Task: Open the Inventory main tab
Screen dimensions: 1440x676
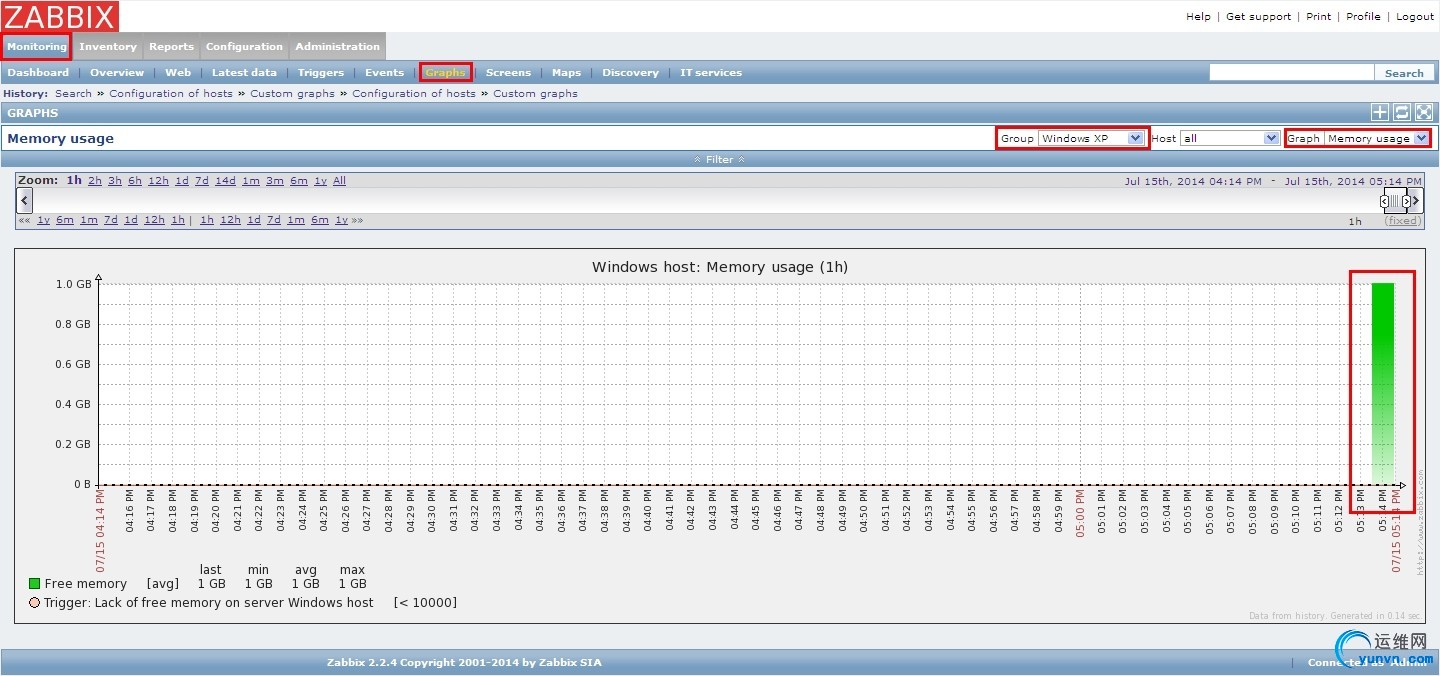Action: click(108, 46)
